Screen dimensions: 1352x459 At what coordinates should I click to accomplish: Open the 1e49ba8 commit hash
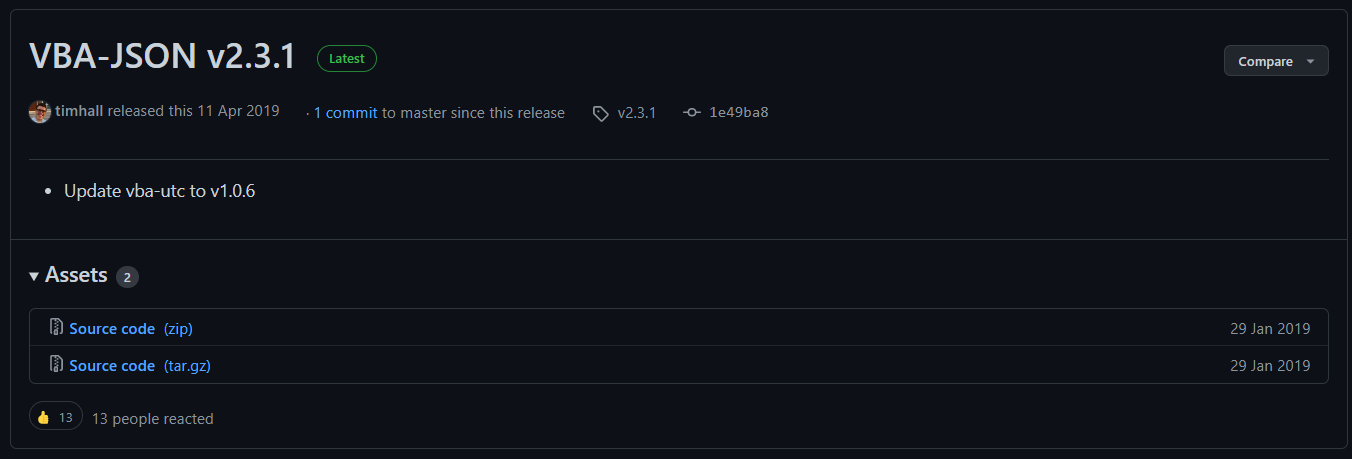[738, 113]
